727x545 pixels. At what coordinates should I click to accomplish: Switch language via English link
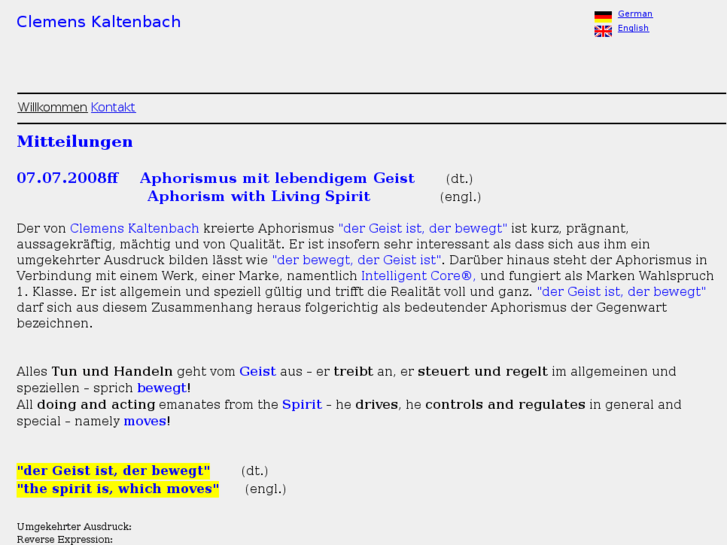coord(633,28)
